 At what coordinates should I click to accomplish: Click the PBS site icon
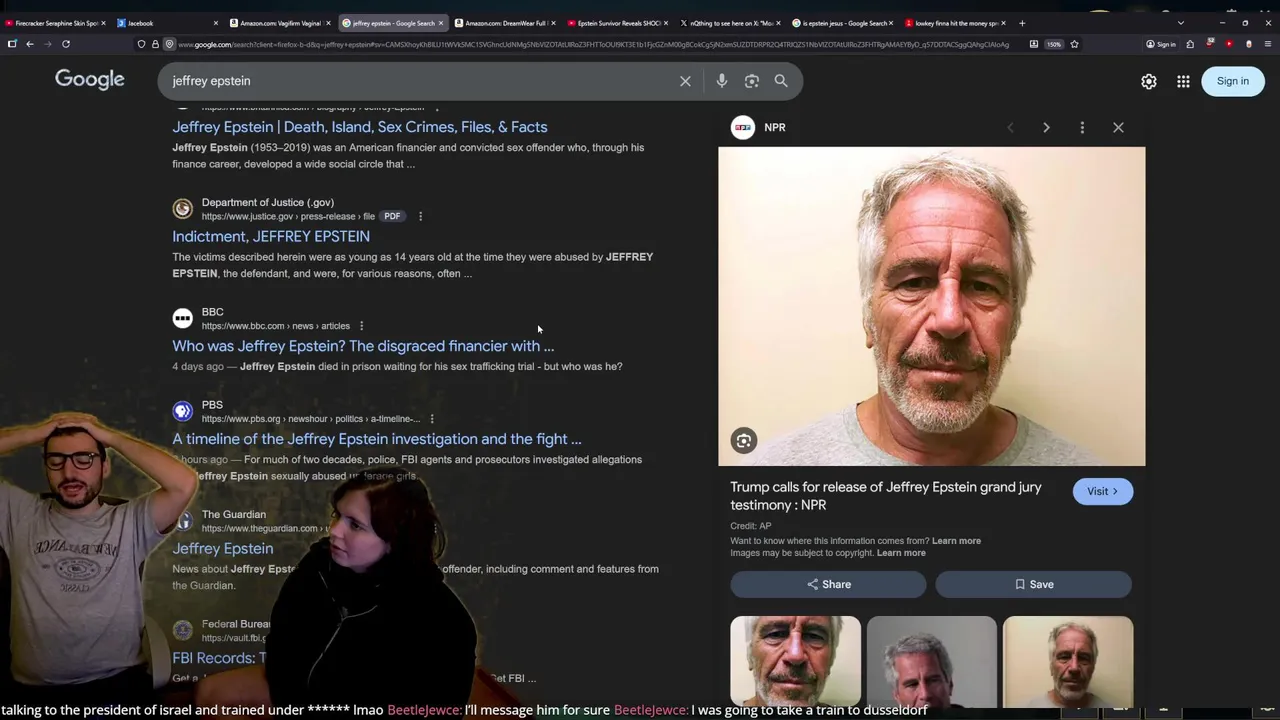[x=182, y=411]
